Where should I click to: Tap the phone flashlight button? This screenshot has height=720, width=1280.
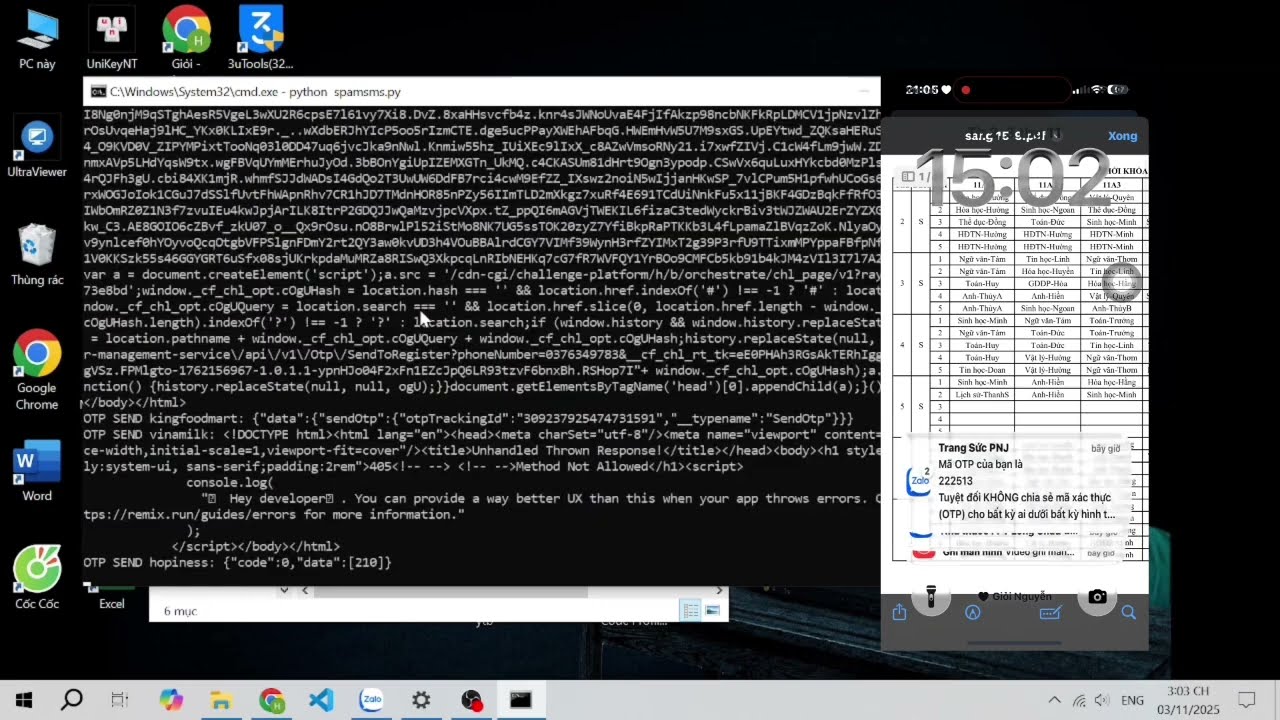[931, 597]
